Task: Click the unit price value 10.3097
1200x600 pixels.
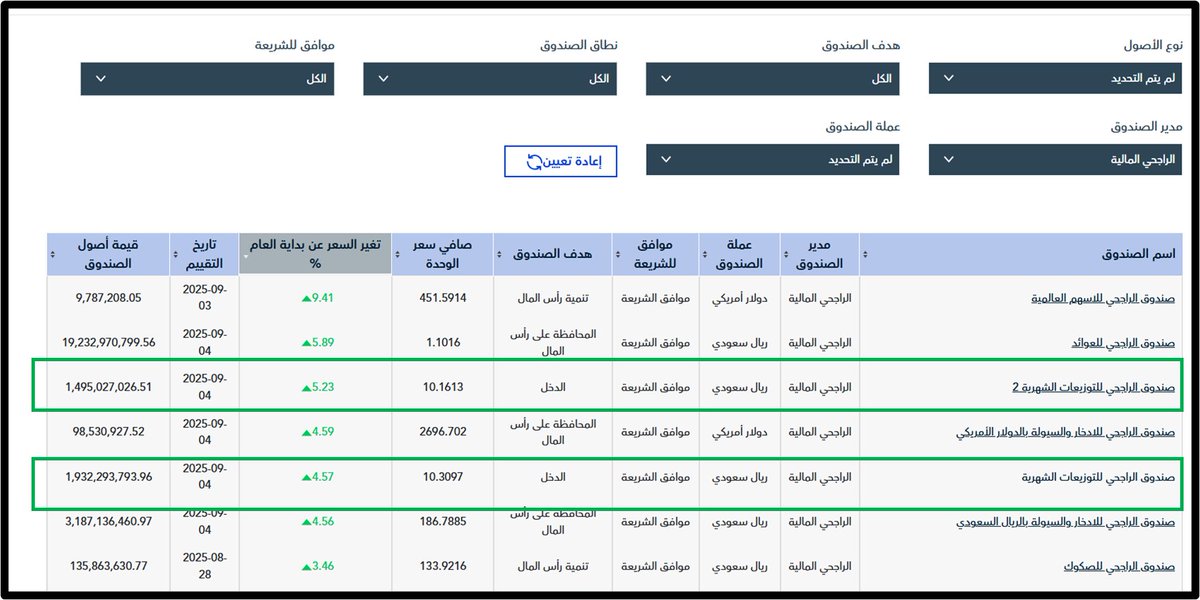Action: (442, 477)
